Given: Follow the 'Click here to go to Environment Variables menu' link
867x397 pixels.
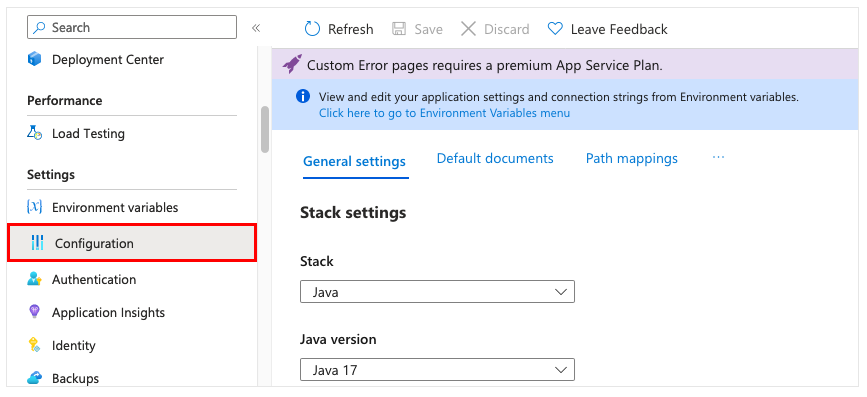Looking at the screenshot, I should [x=444, y=113].
